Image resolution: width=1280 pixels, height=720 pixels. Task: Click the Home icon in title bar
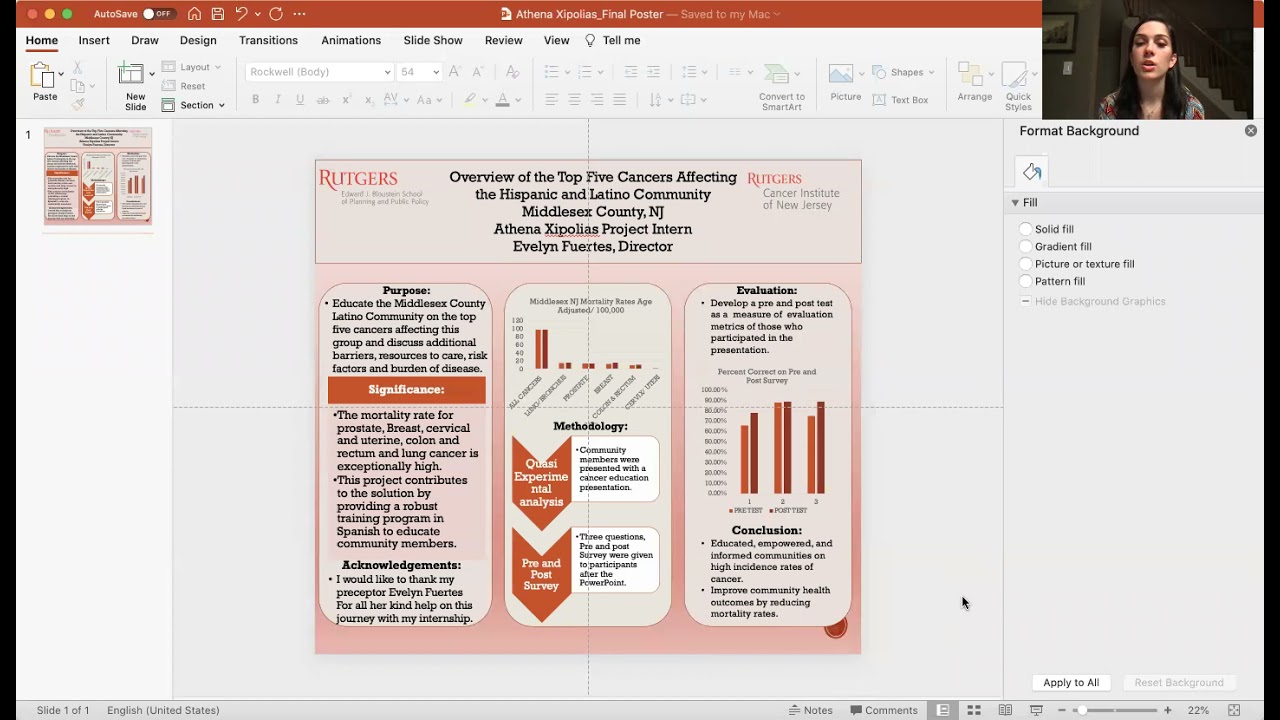pos(194,14)
